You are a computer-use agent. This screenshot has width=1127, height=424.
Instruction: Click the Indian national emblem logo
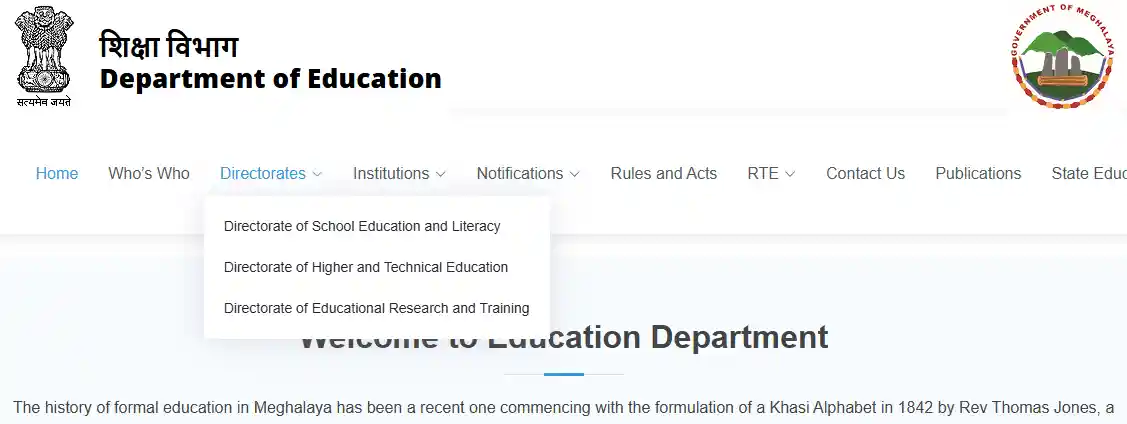click(x=43, y=55)
